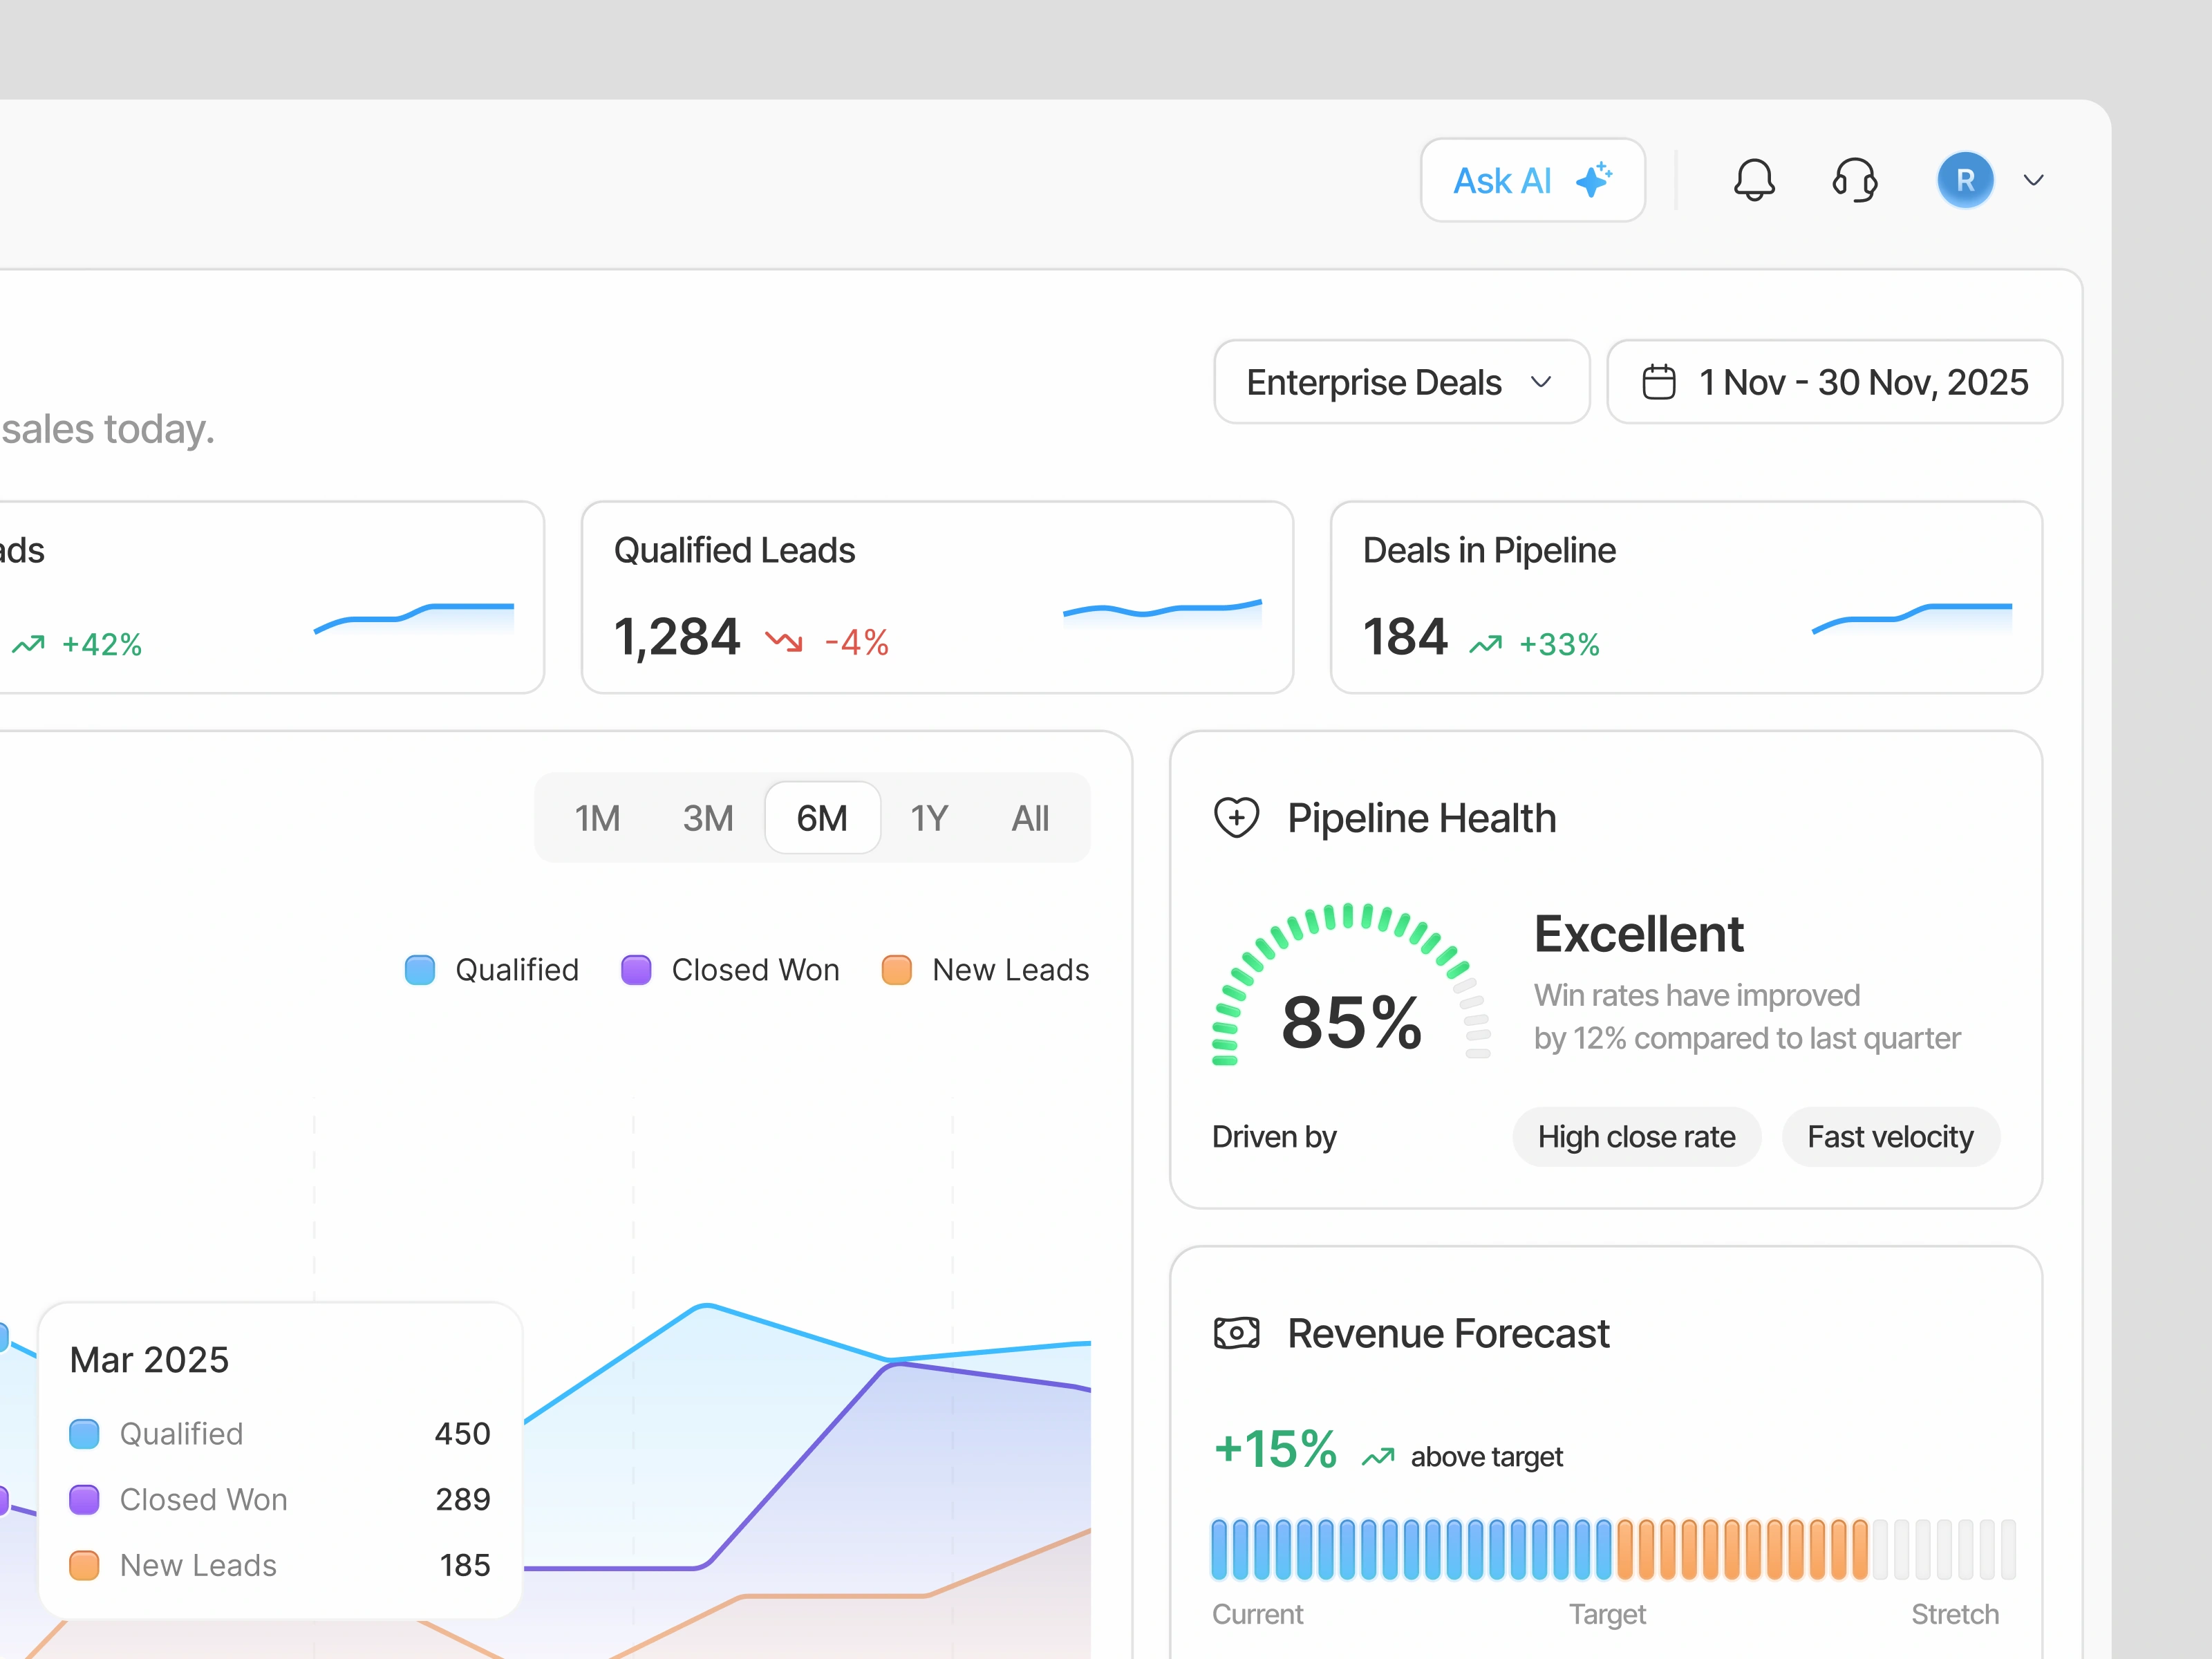
Task: Select the 1Y time range tab
Action: click(x=929, y=818)
